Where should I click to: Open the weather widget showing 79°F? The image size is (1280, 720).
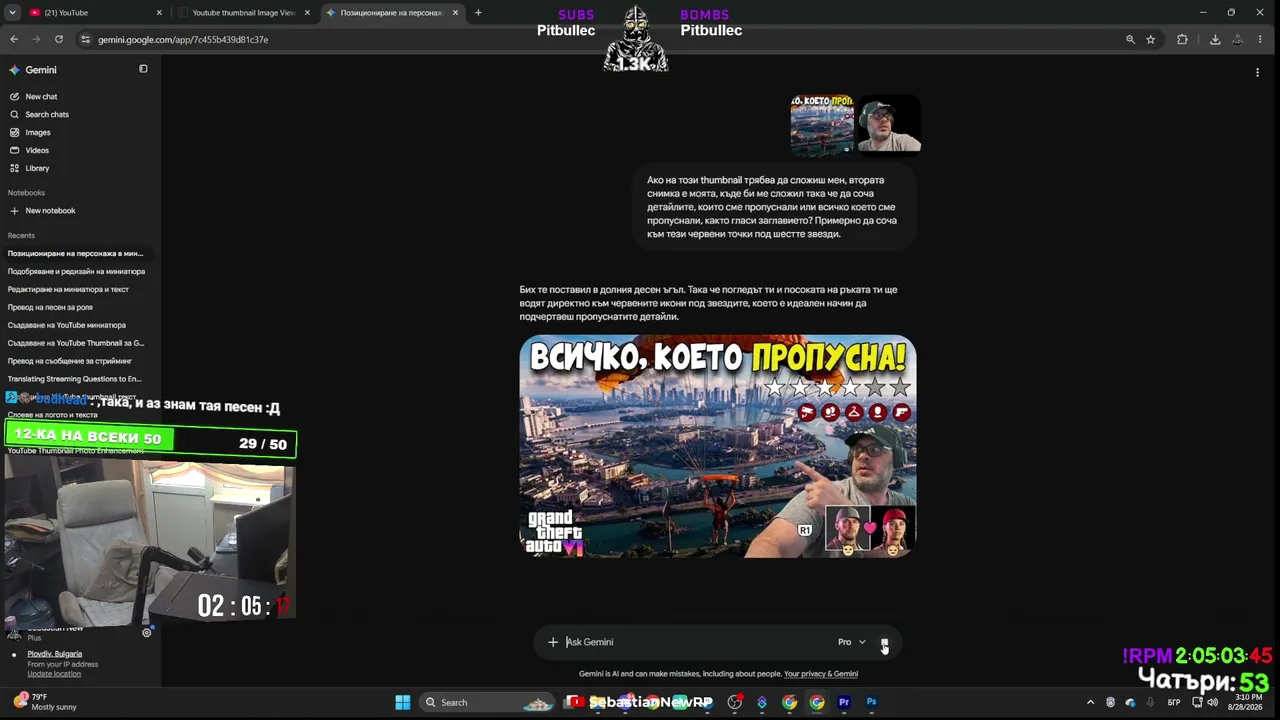pyautogui.click(x=44, y=702)
